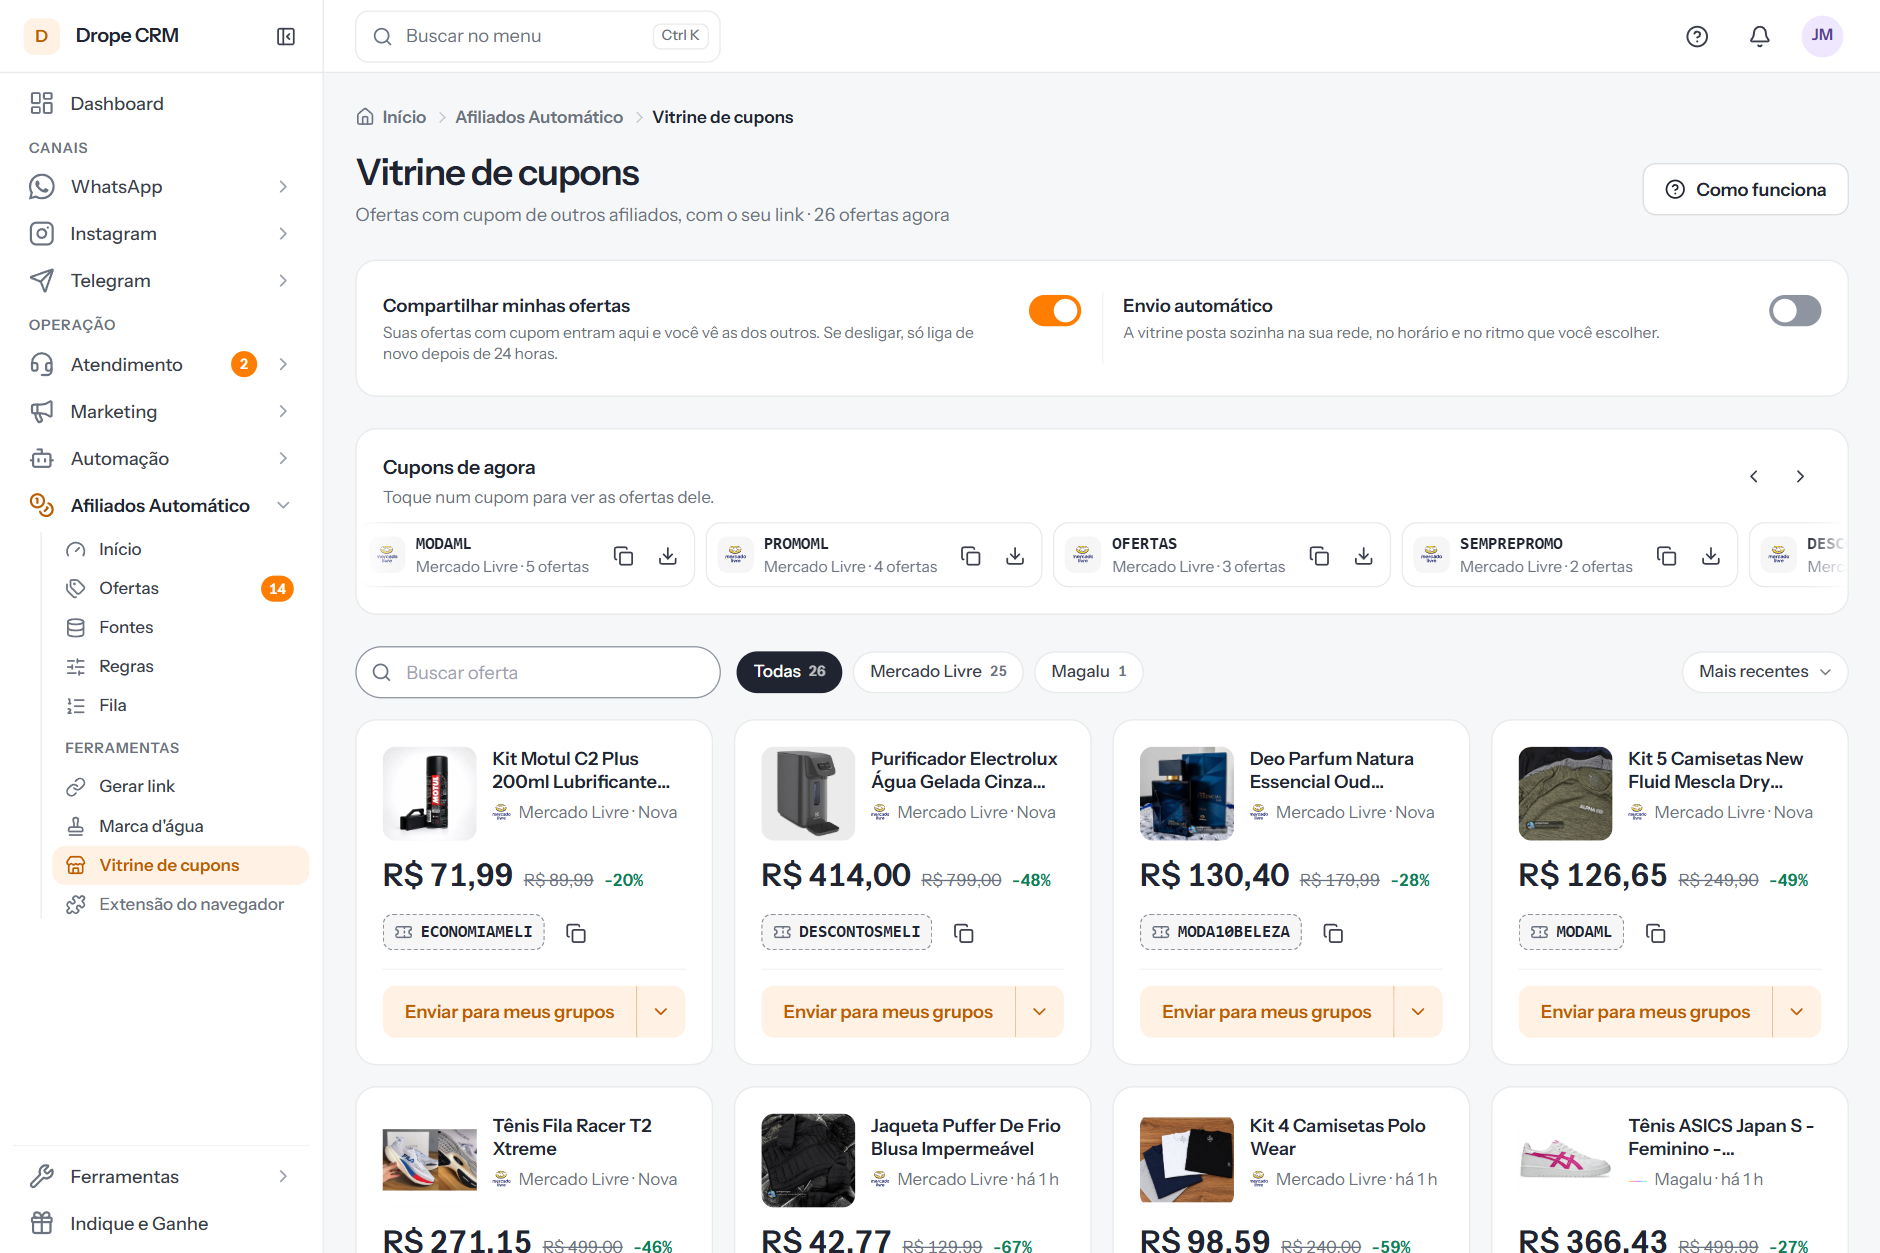
Task: Open the help question mark icon in header
Action: [1697, 36]
